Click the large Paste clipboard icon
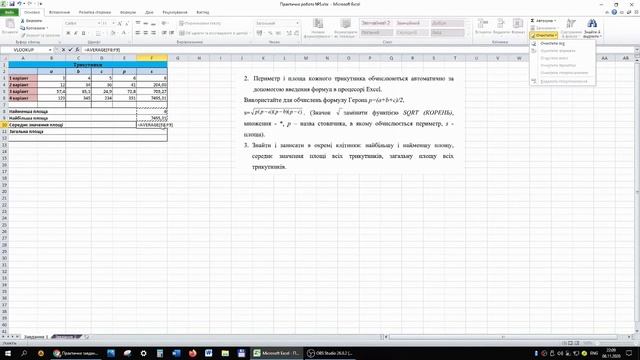The width and height of the screenshot is (640, 360). (x=9, y=24)
